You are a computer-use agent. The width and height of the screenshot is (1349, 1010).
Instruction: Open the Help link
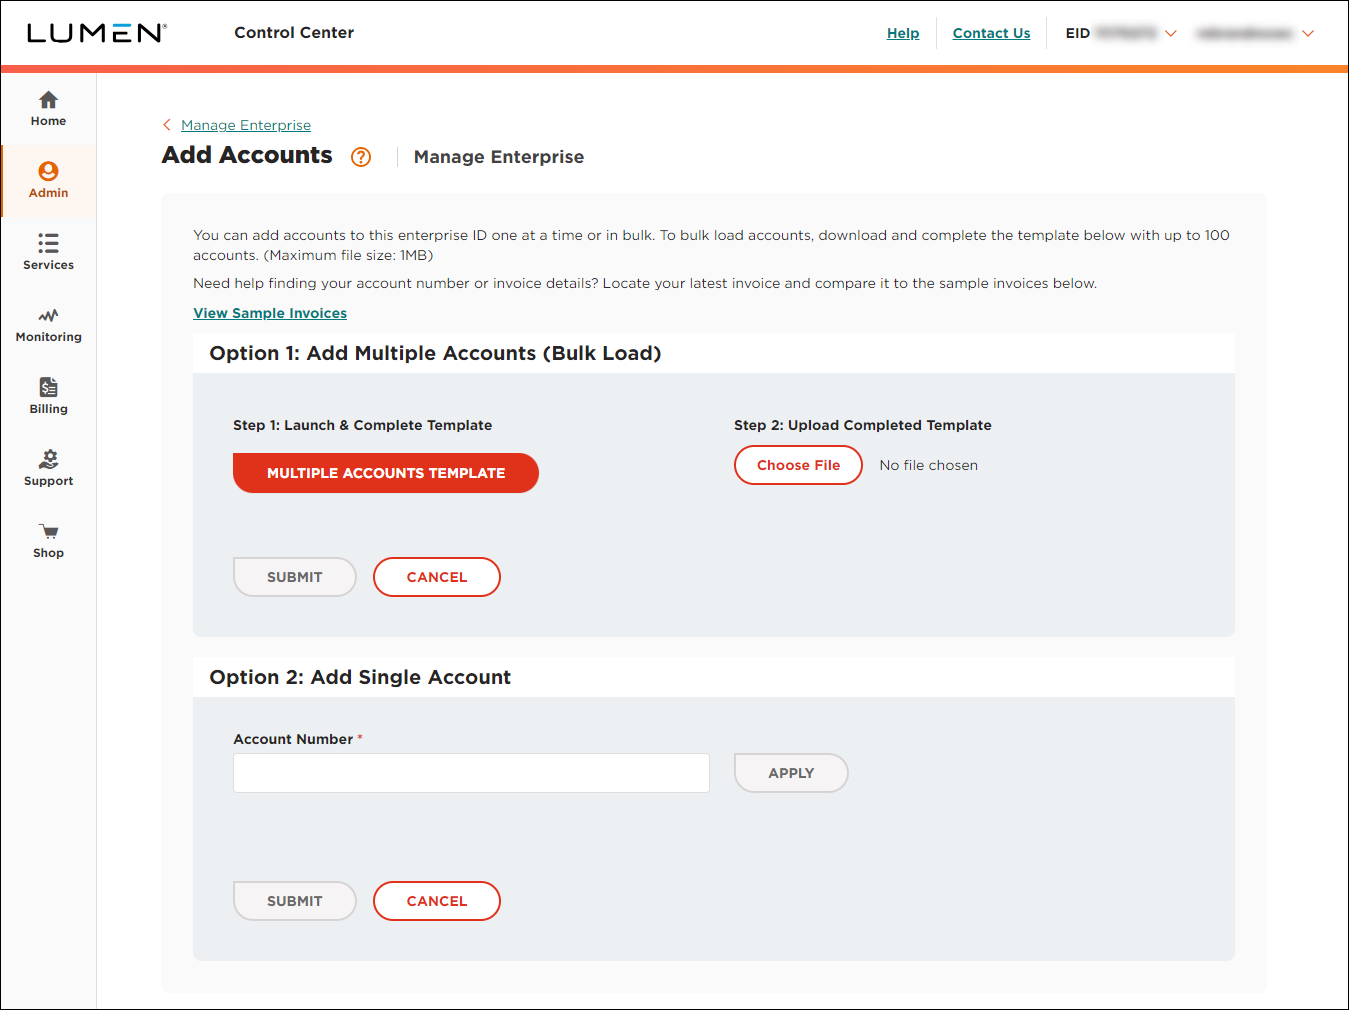pyautogui.click(x=903, y=33)
